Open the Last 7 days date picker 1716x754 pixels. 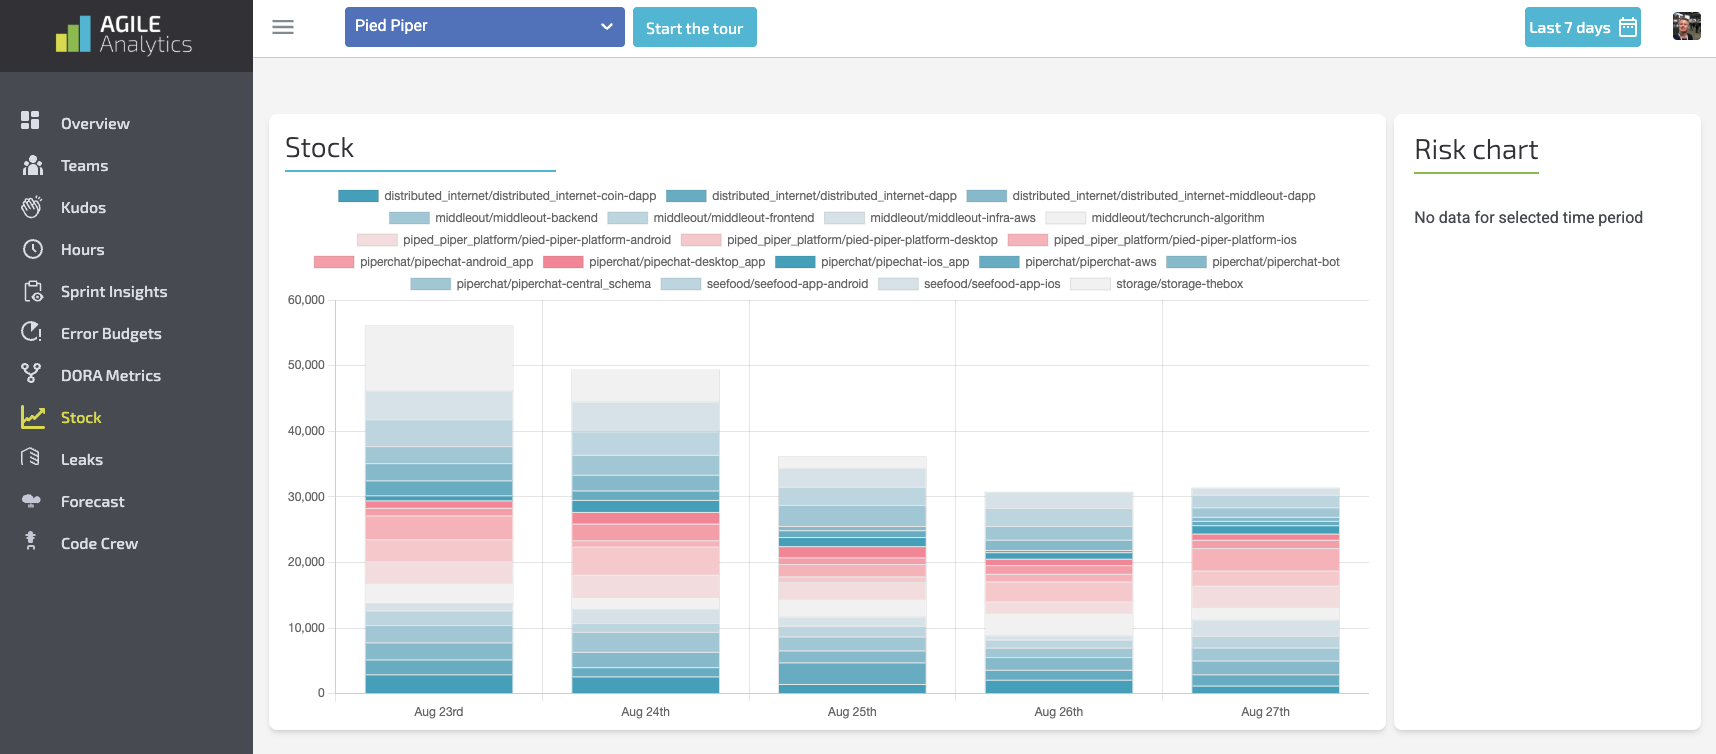coord(1582,28)
